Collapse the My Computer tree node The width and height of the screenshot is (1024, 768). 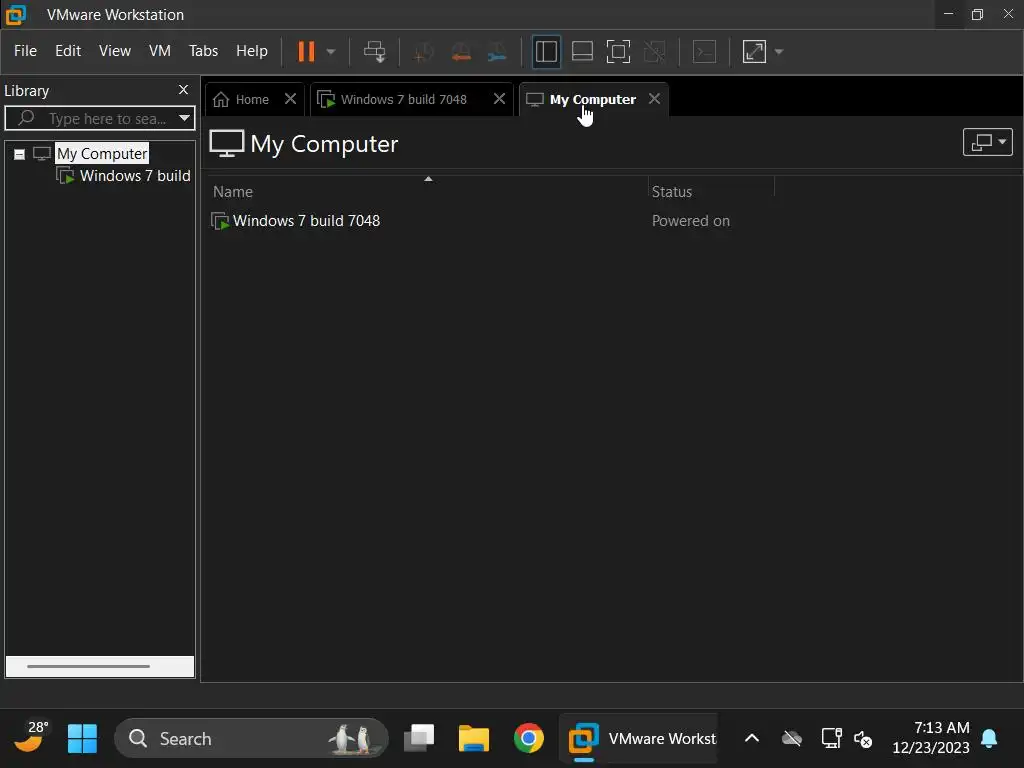[x=20, y=154]
